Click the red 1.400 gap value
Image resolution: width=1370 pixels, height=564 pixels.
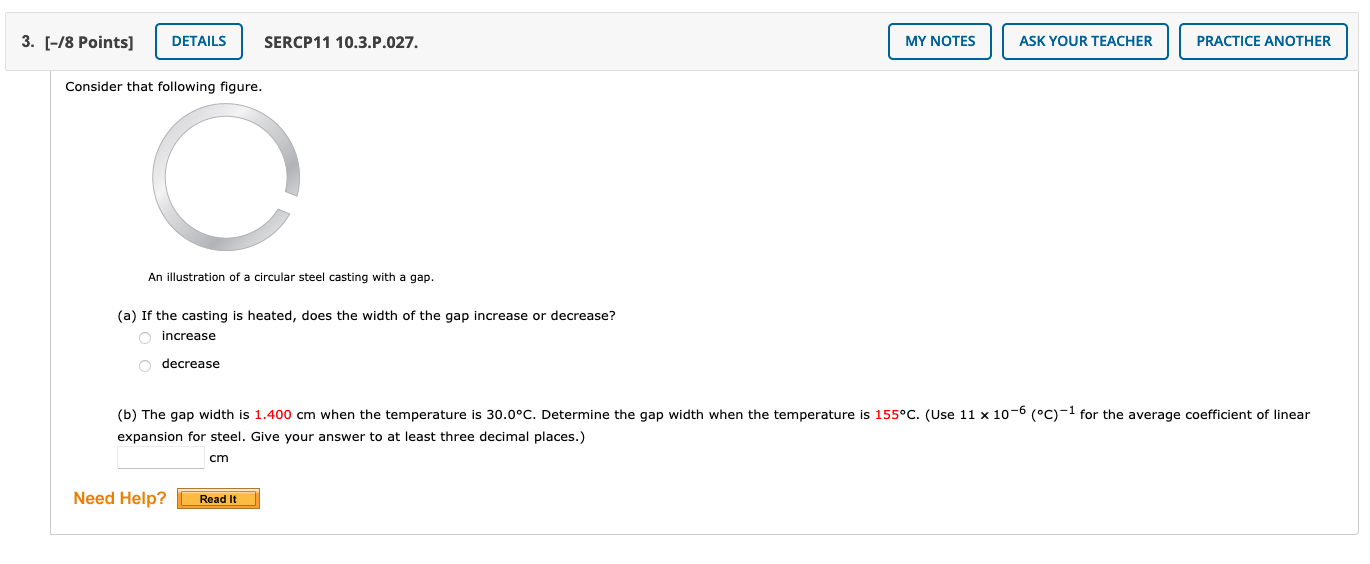[273, 415]
